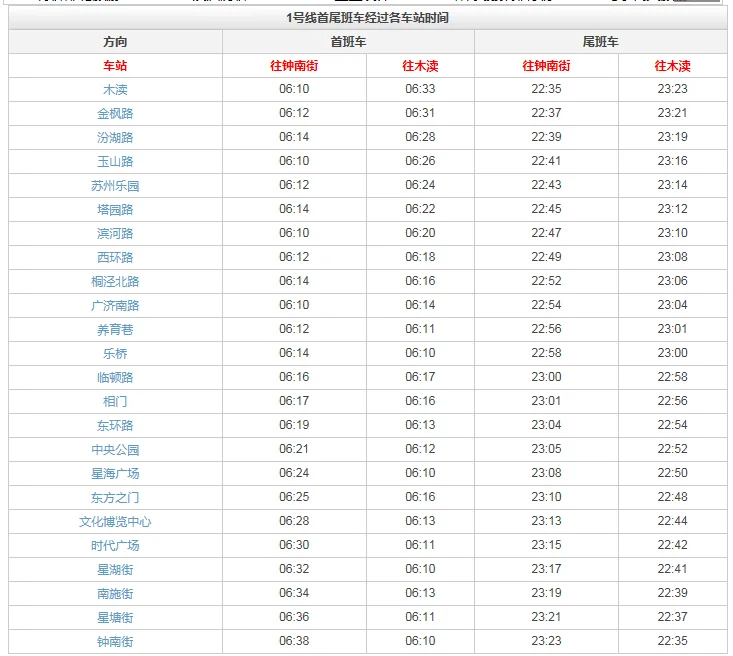Image resolution: width=733 pixels, height=656 pixels.
Task: Click the red 车站 column header
Action: pyautogui.click(x=115, y=66)
